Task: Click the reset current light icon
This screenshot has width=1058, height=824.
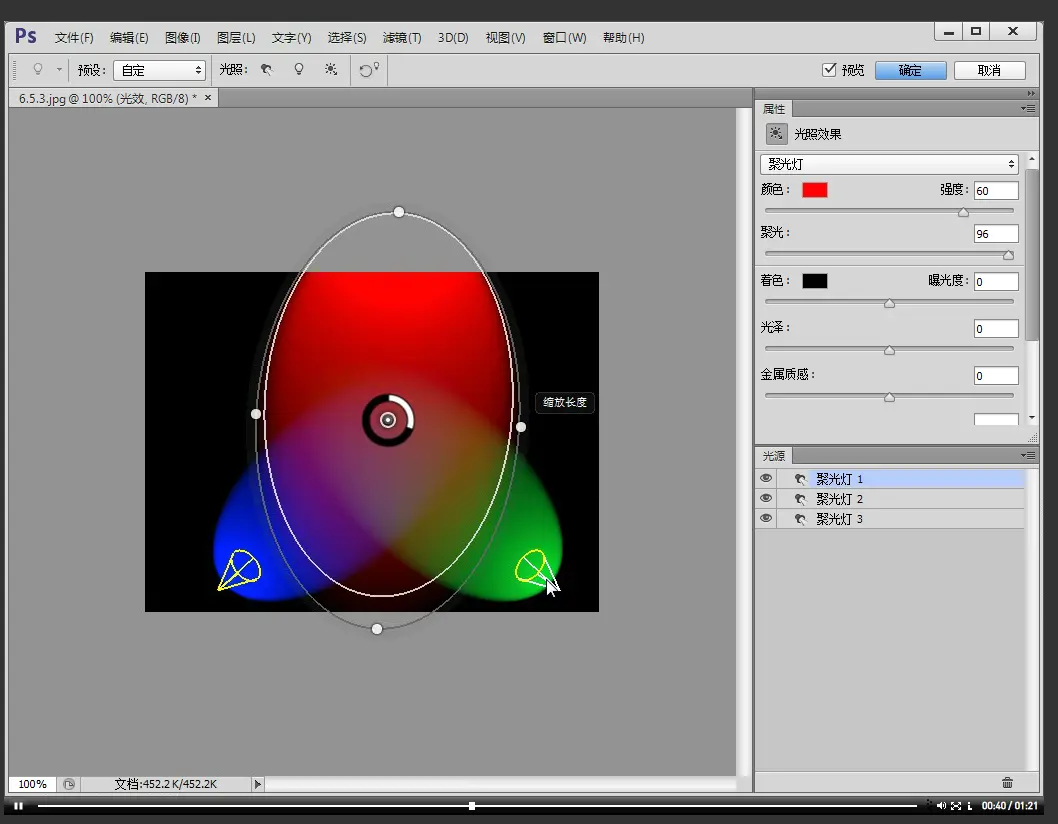Action: [x=369, y=70]
